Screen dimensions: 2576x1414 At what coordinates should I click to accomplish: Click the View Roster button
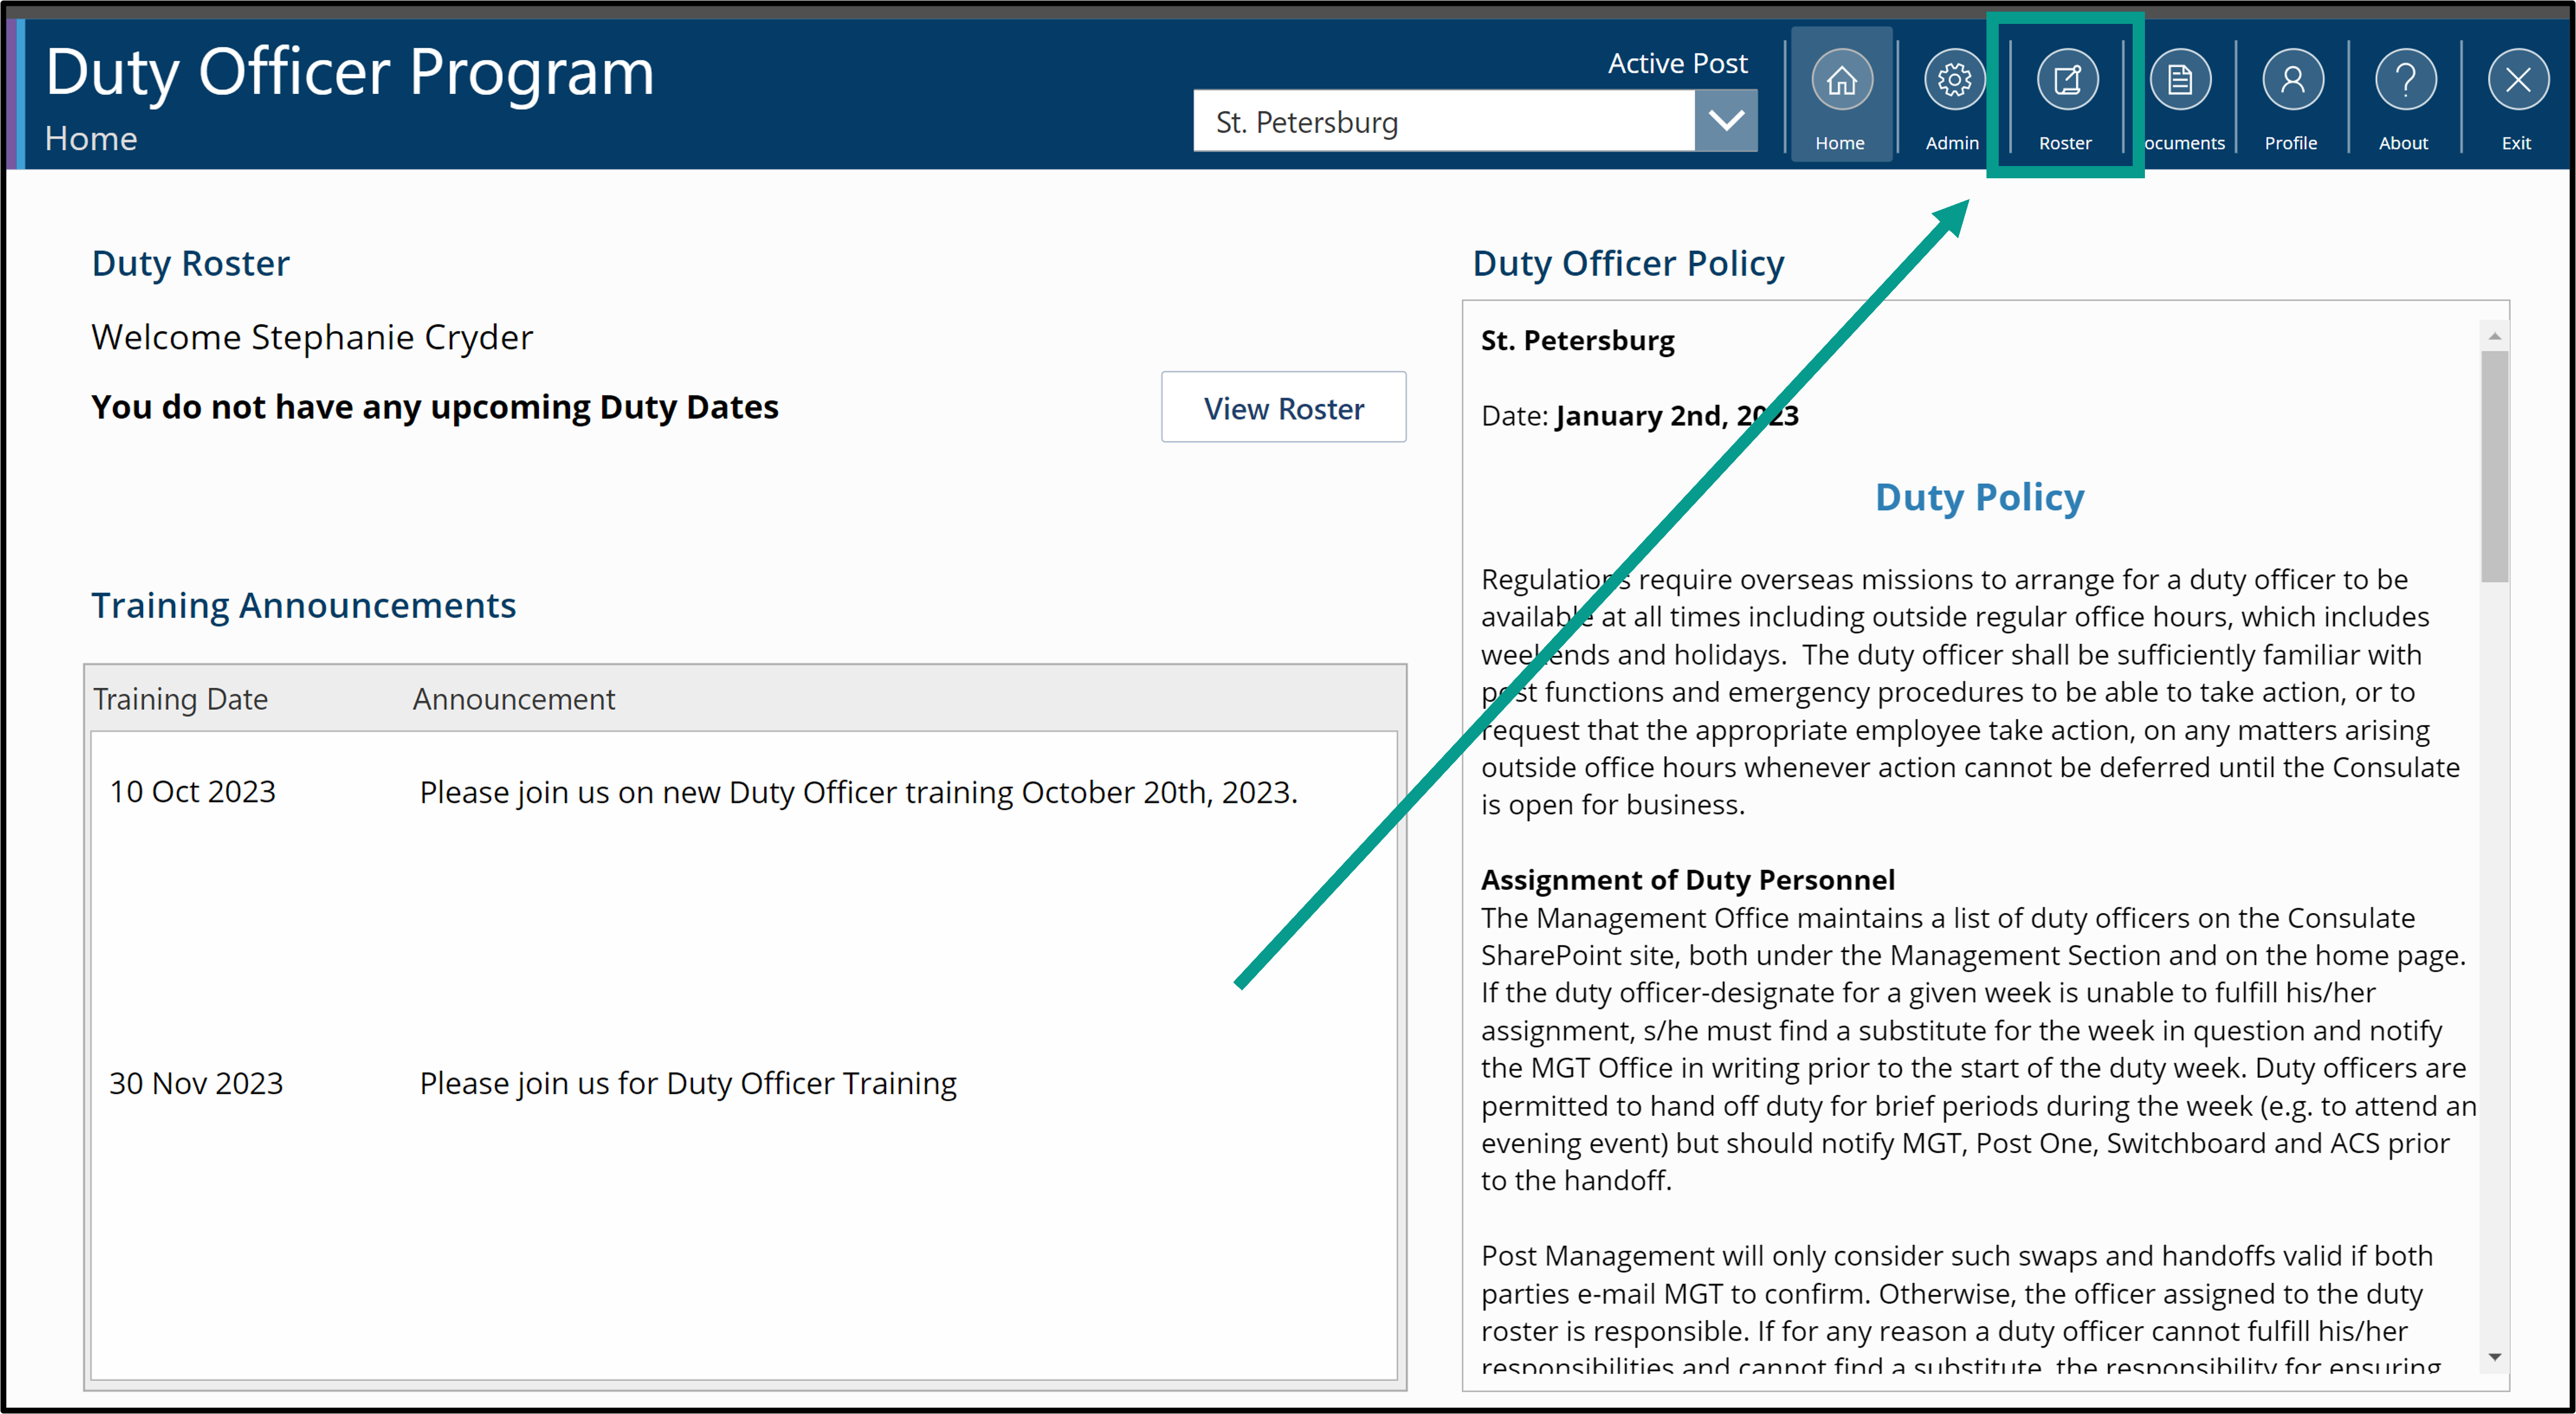point(1283,408)
